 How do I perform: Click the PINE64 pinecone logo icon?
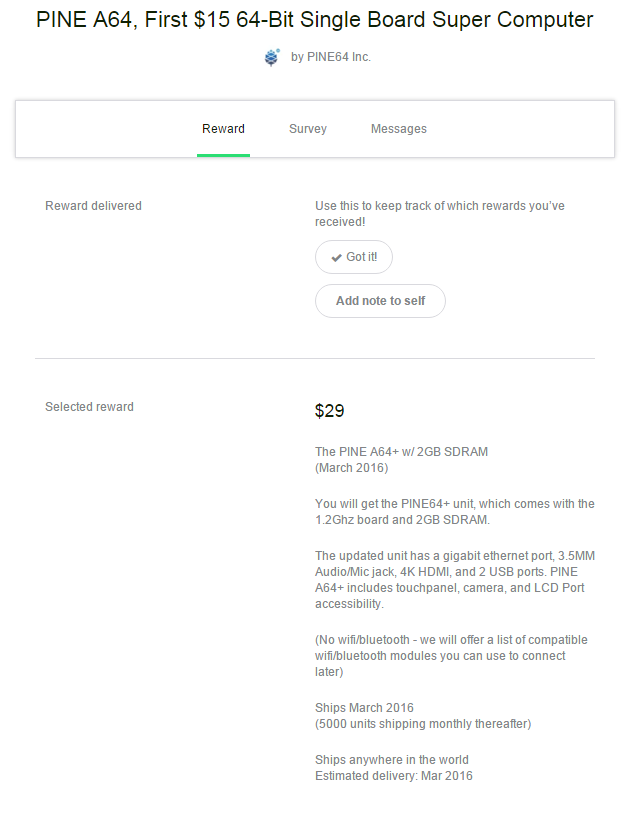[272, 58]
